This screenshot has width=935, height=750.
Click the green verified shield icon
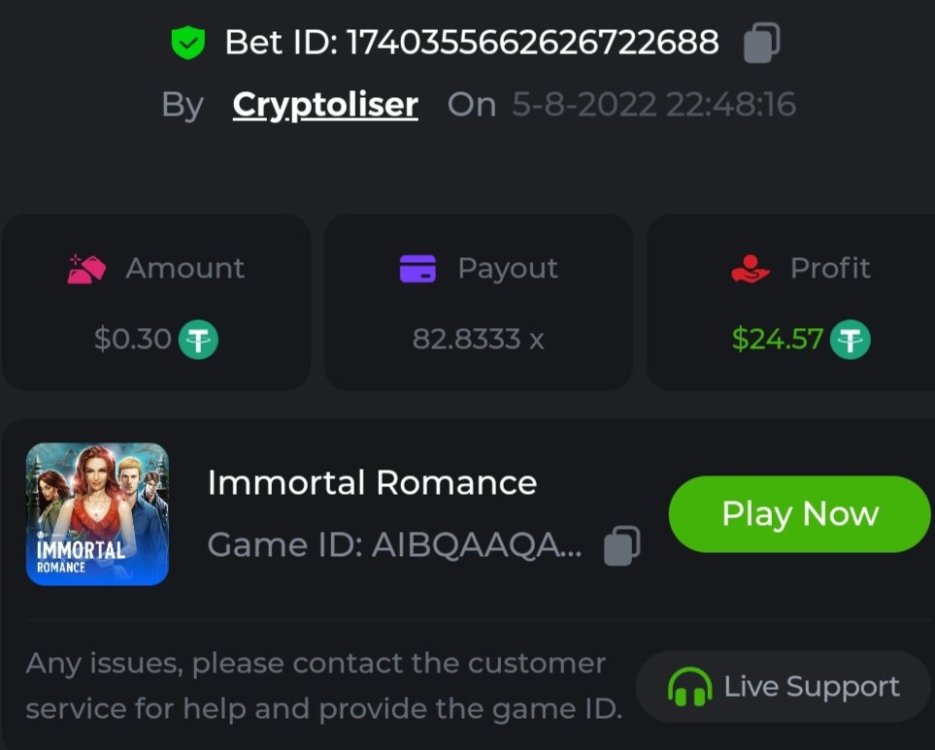tap(187, 42)
